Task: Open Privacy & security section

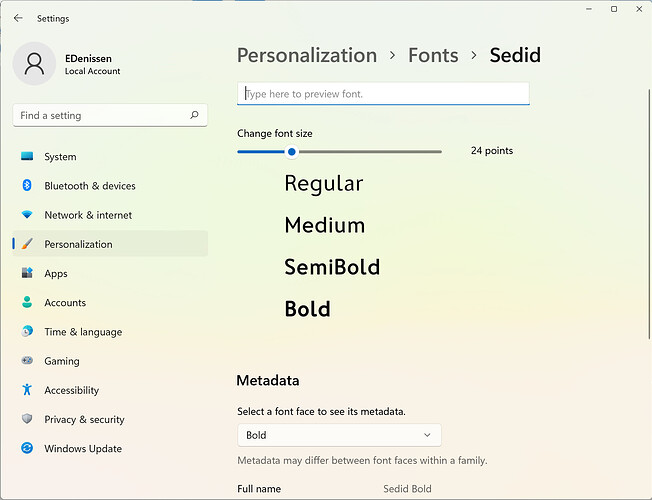Action: tap(84, 420)
